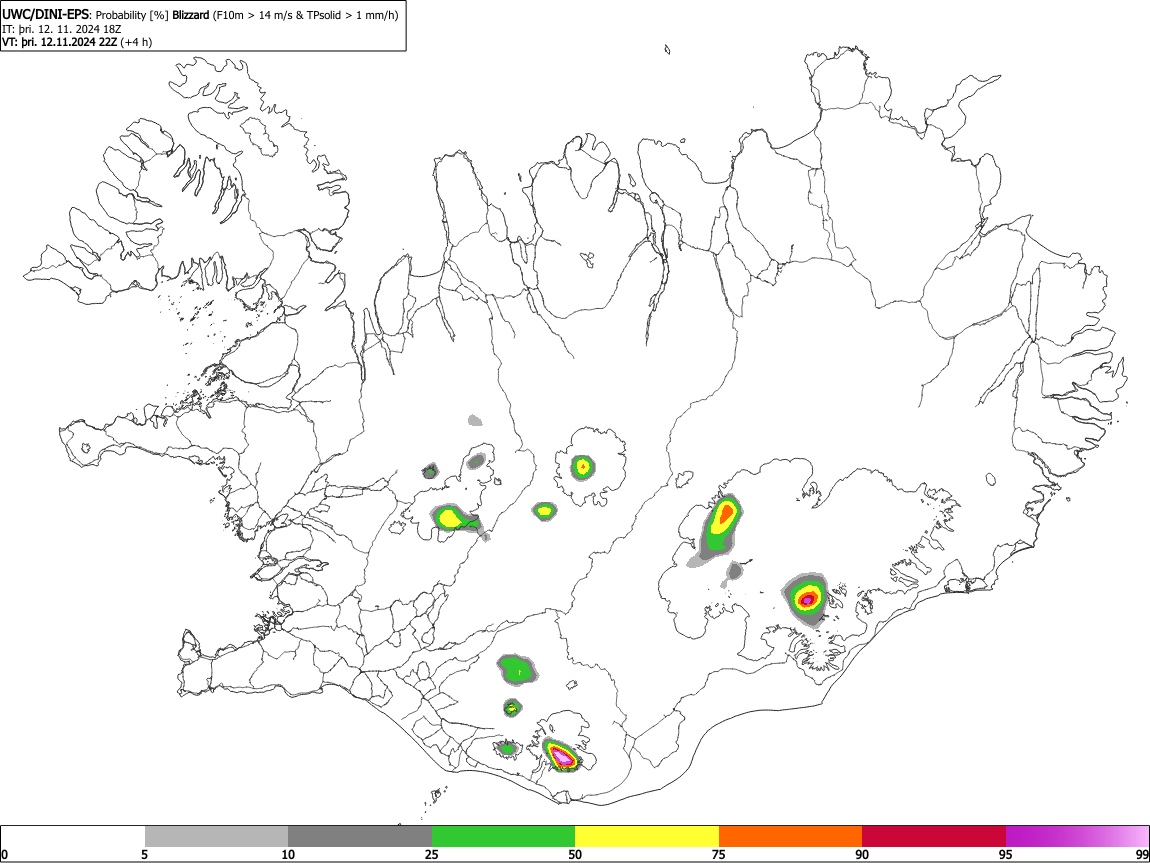
Task: Click the red 90-95% legend swatch
Action: [934, 837]
